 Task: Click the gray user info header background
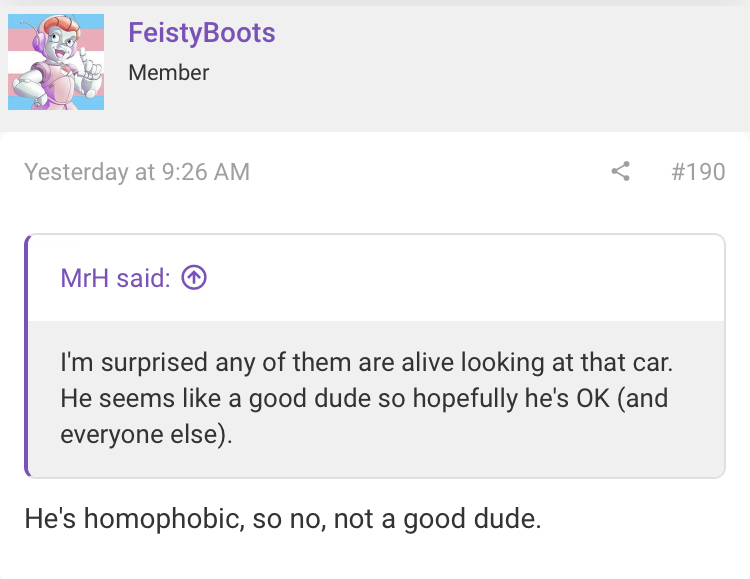(x=478, y=67)
